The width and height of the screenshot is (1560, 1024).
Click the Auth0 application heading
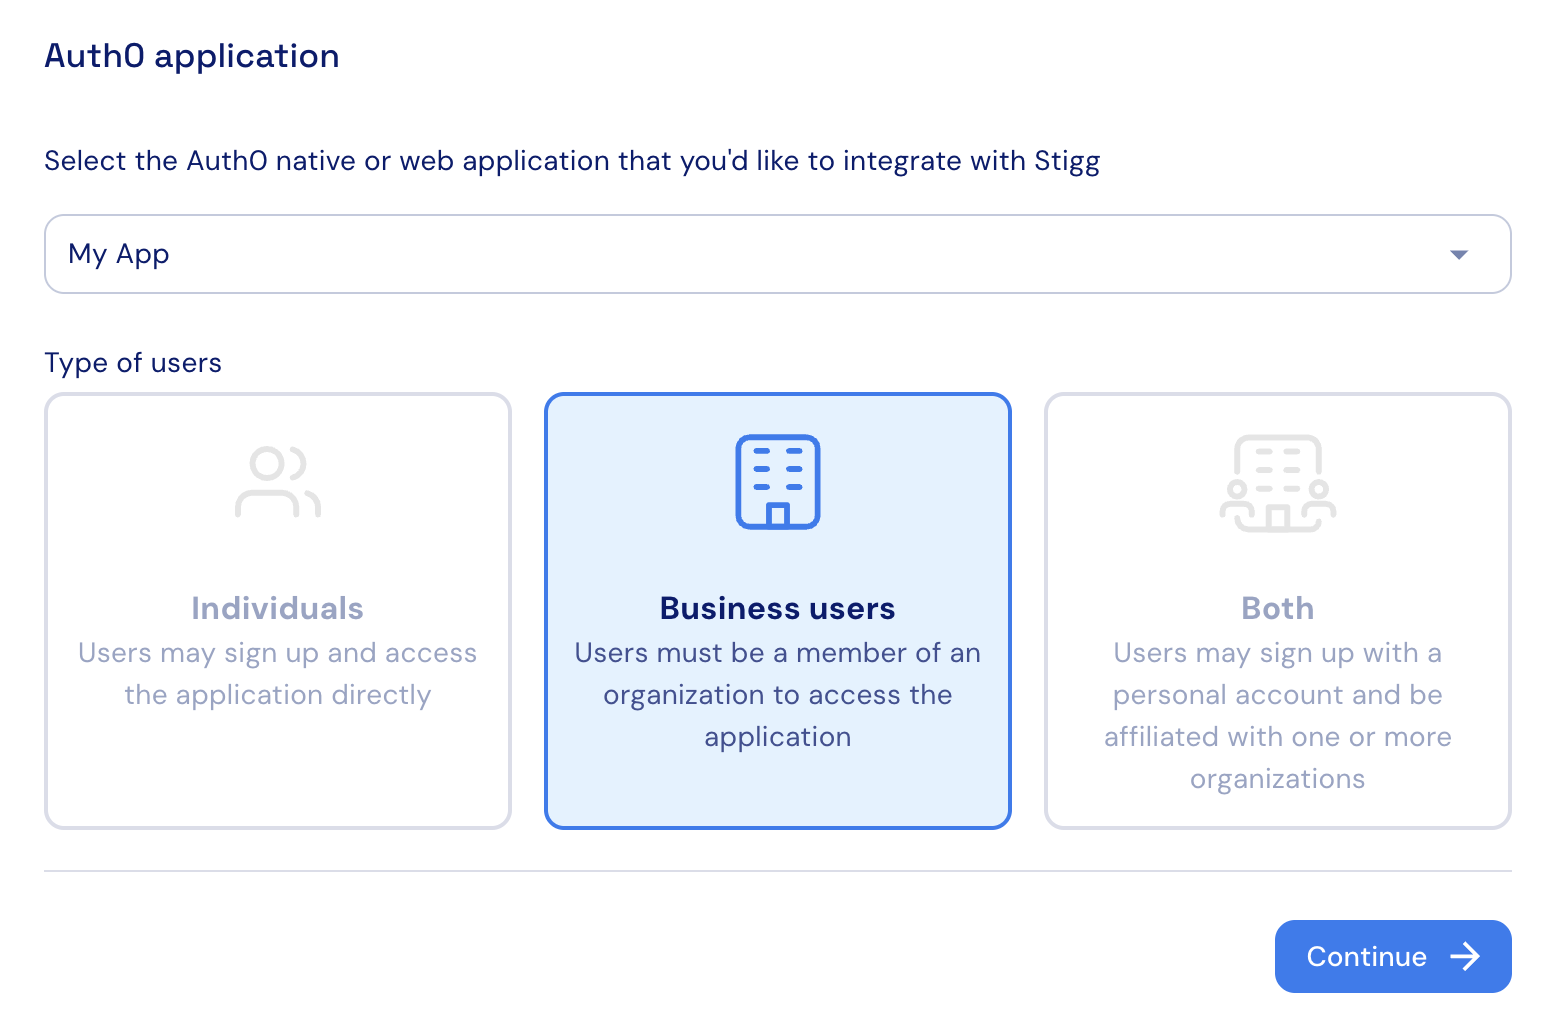192,56
